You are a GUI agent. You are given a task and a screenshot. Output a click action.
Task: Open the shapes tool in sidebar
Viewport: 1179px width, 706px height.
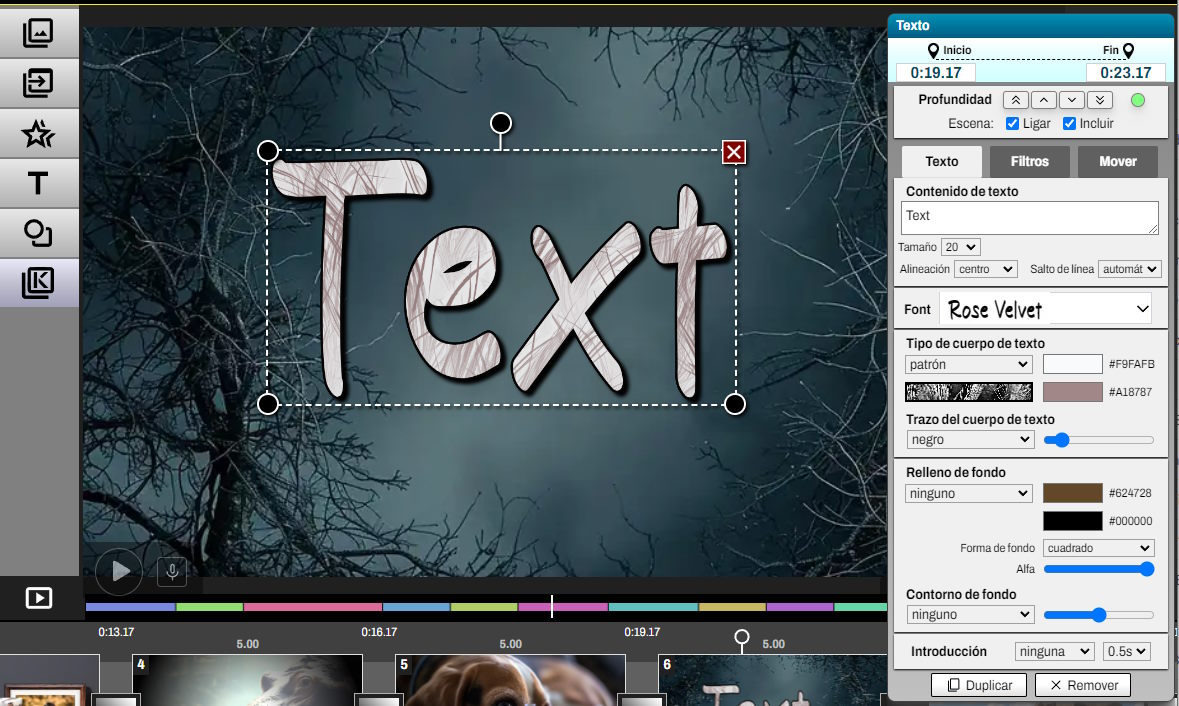[38, 233]
